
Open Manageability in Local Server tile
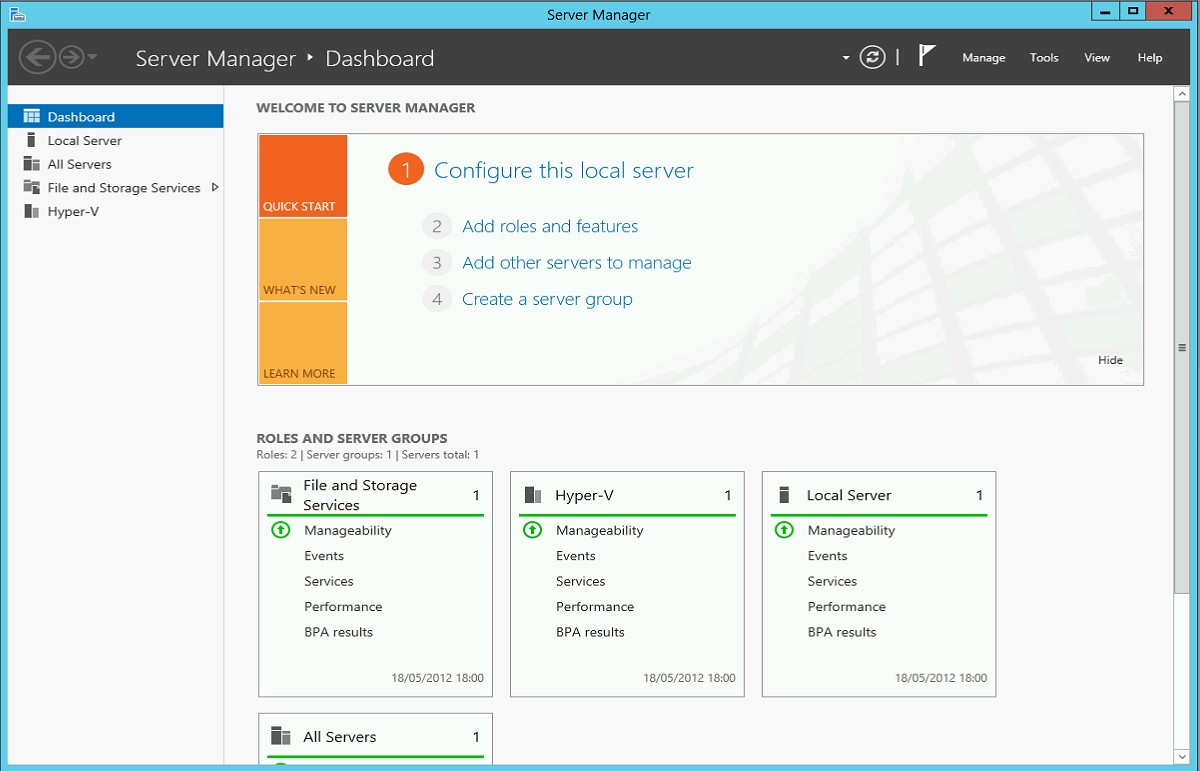tap(852, 531)
